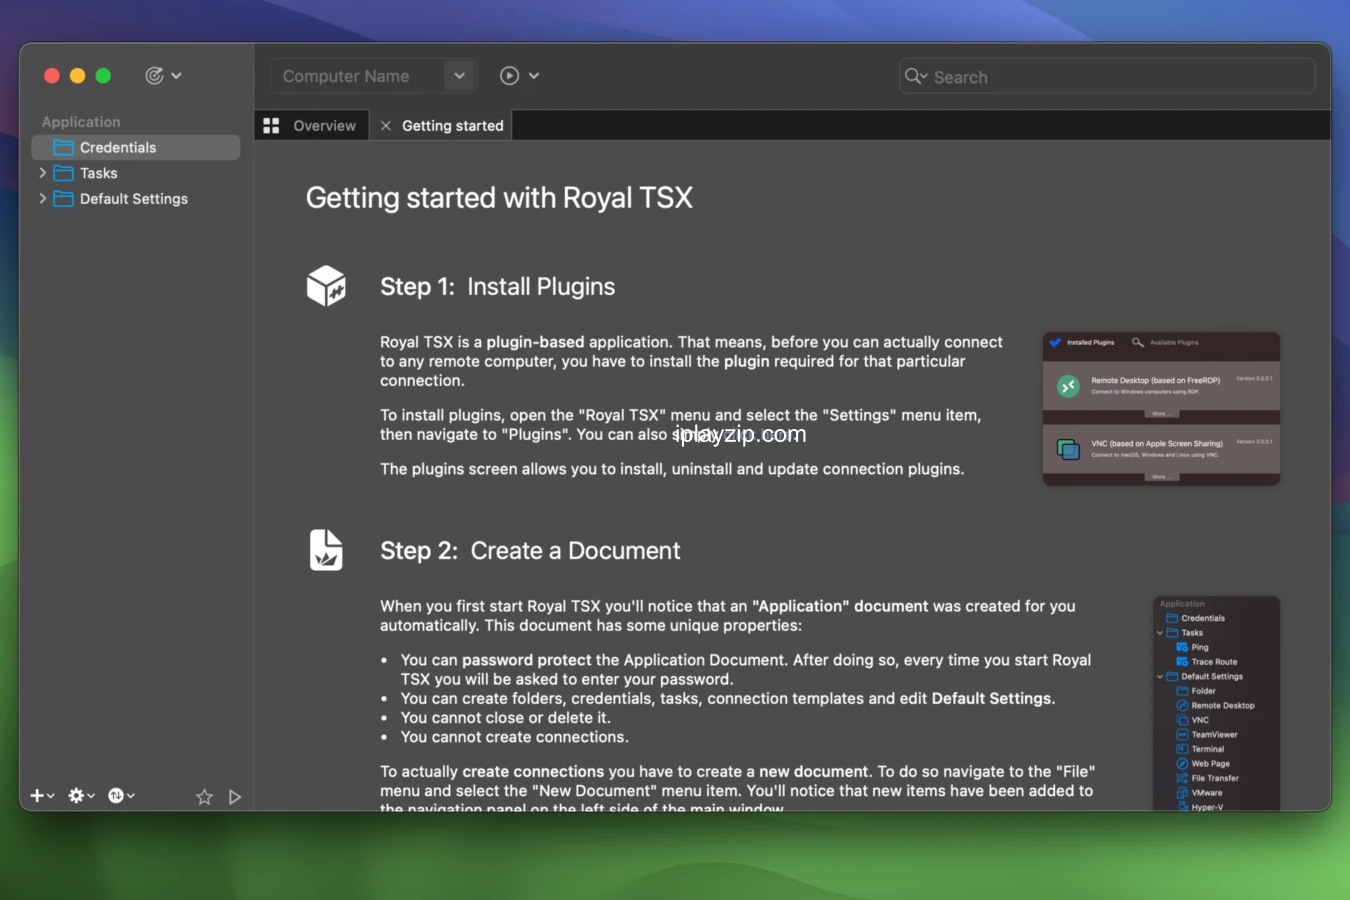Screen dimensions: 1350x900
Task: Click the star favorites icon
Action: click(204, 797)
